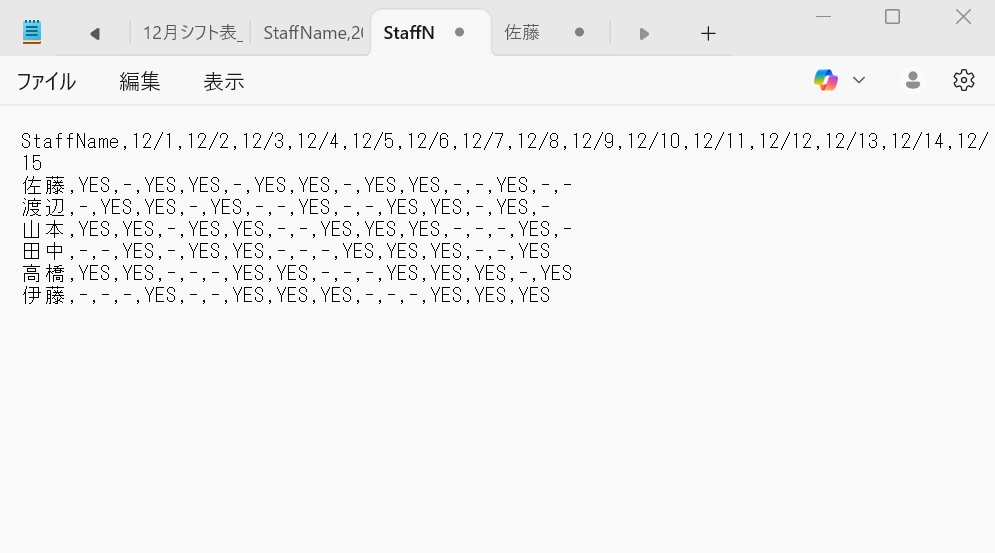Open the account profile icon

(x=912, y=80)
